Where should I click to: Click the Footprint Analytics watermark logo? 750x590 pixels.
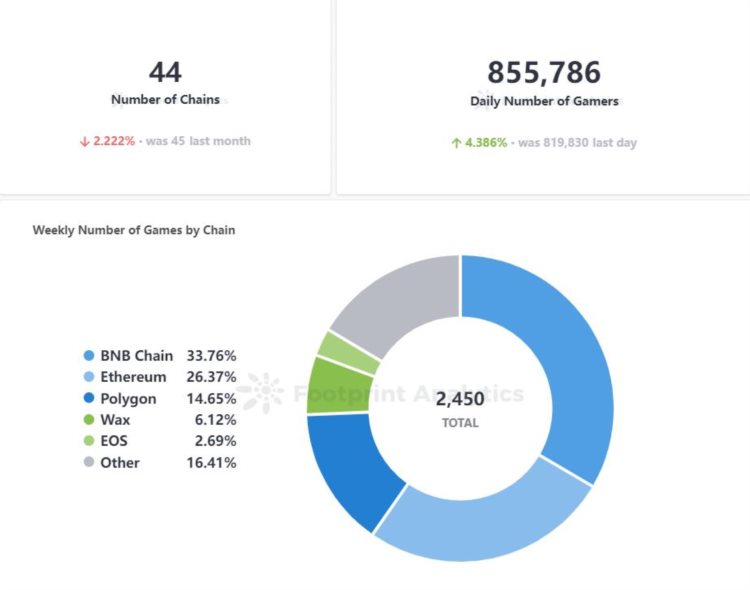click(x=261, y=393)
